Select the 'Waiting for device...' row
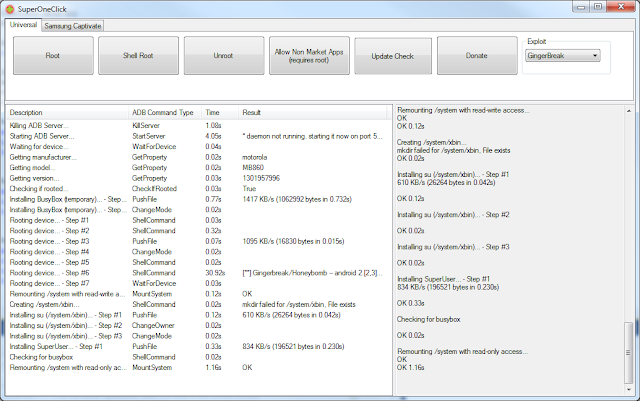 coord(197,147)
